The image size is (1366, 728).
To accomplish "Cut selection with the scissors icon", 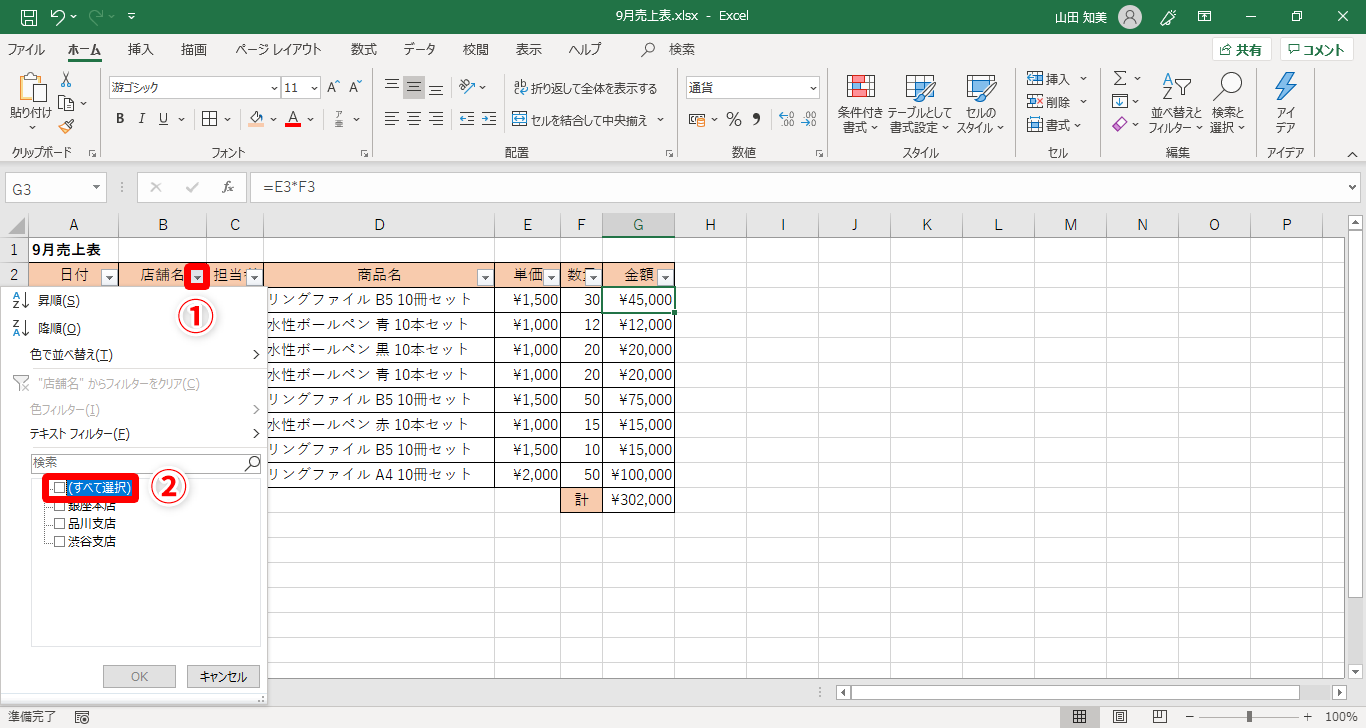I will click(66, 80).
